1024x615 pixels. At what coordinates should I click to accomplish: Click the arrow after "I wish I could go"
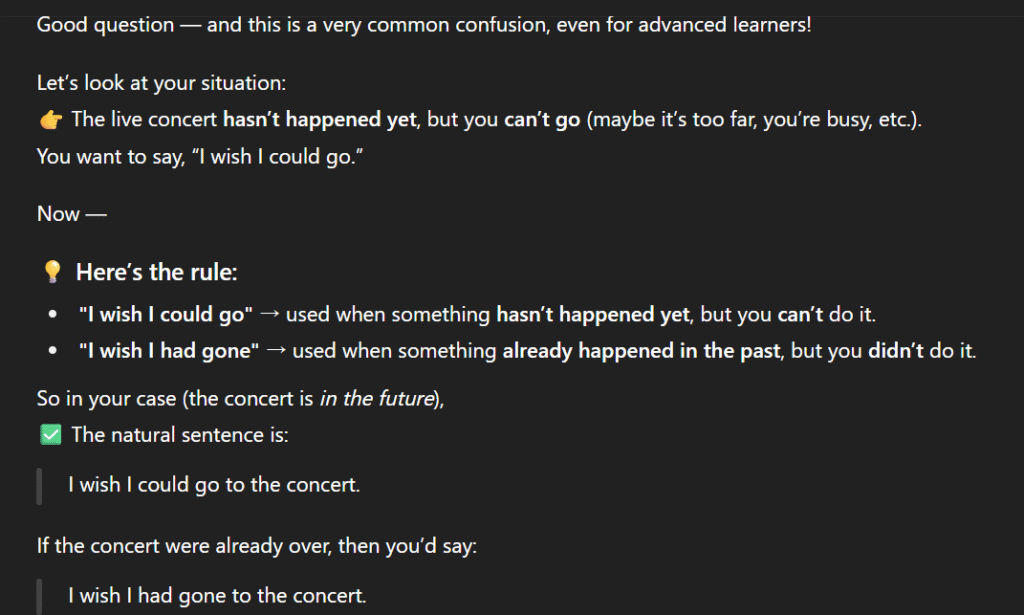pyautogui.click(x=268, y=314)
